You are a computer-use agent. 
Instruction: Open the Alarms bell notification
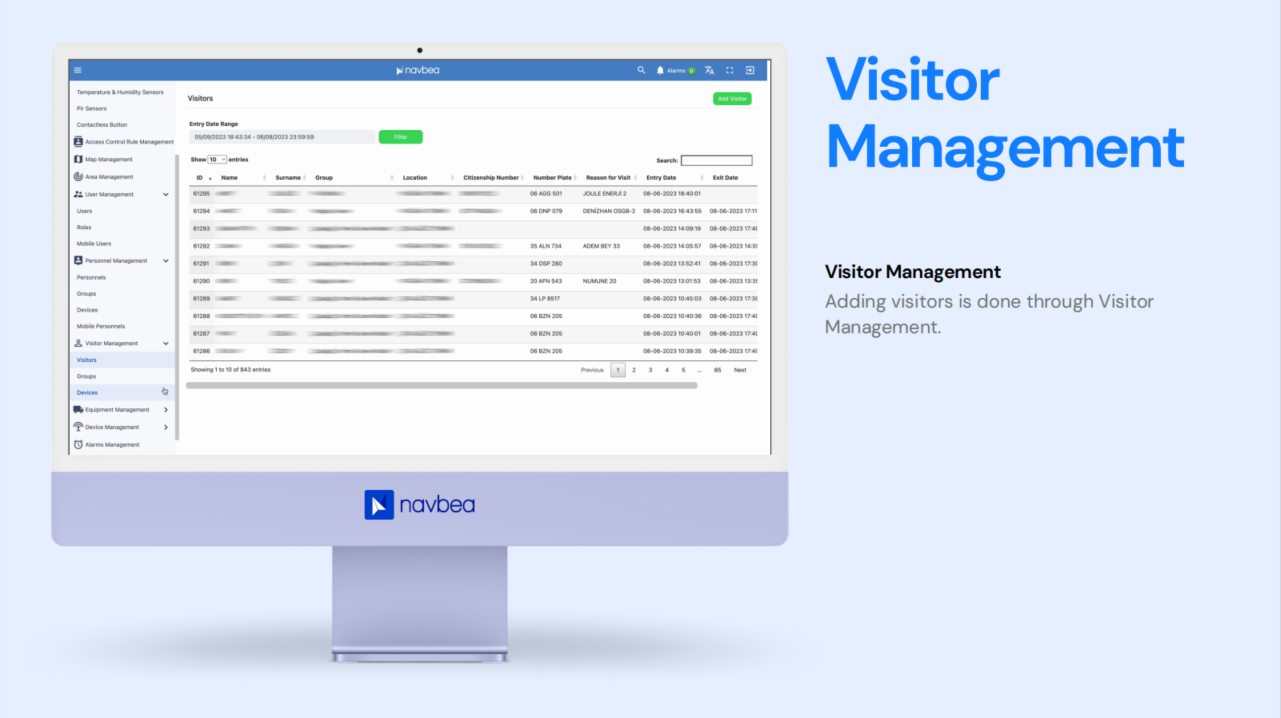click(x=661, y=70)
